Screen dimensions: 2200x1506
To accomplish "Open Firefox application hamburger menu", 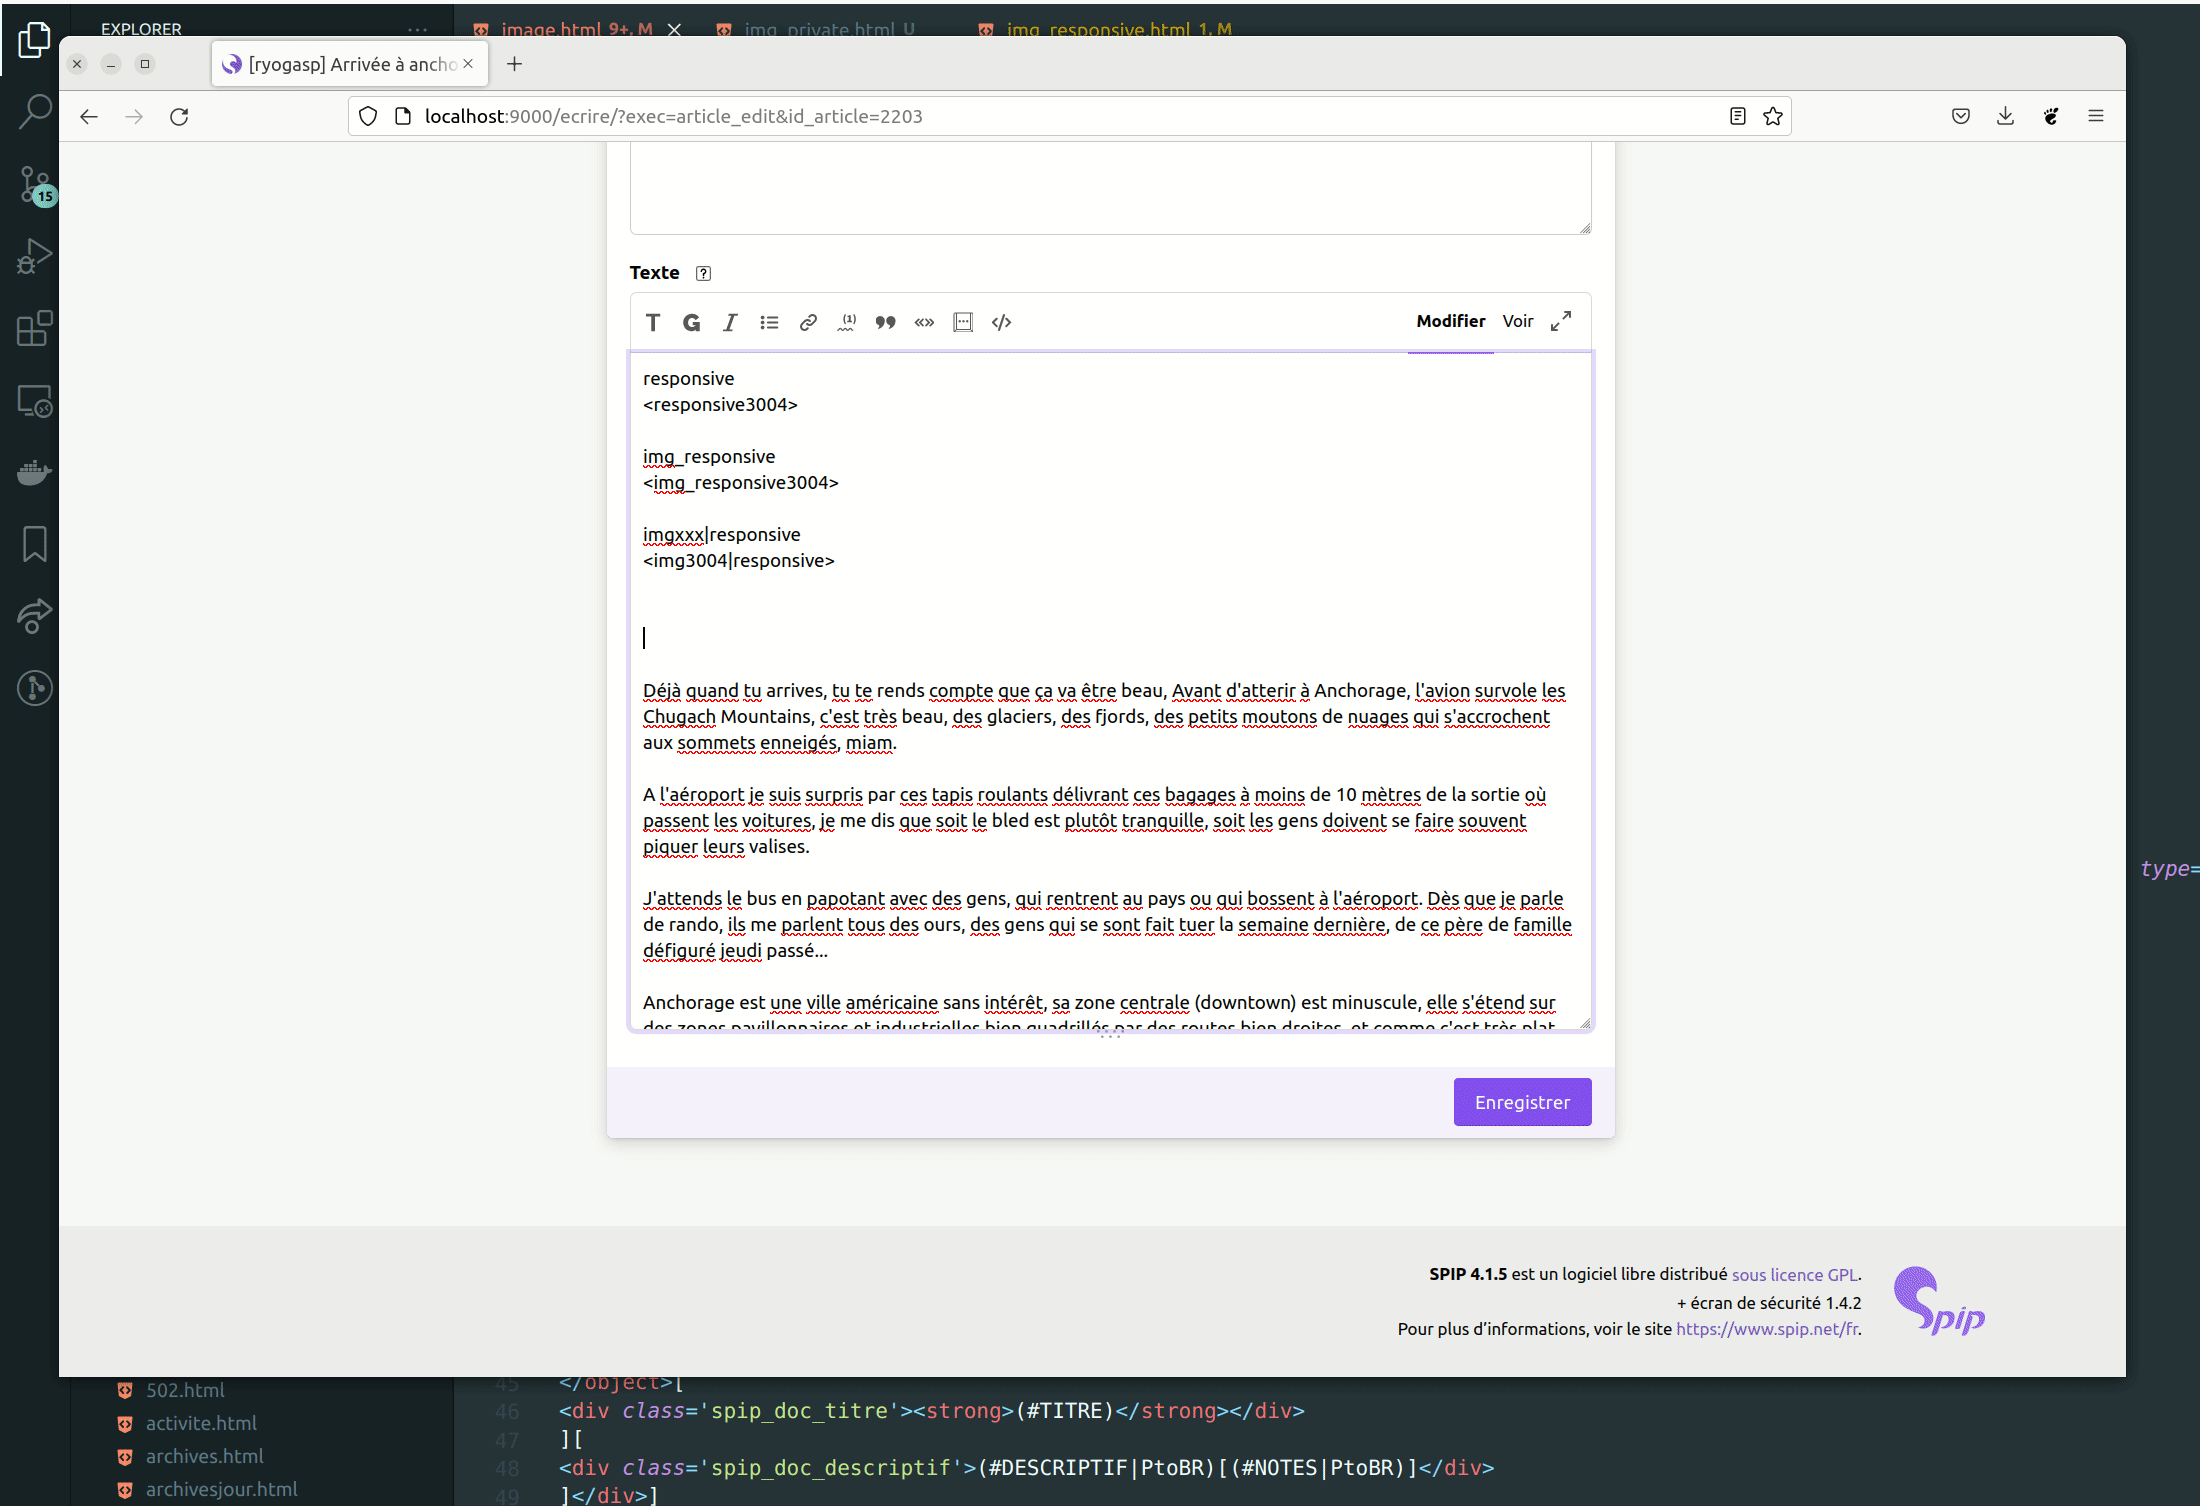I will click(x=2096, y=116).
